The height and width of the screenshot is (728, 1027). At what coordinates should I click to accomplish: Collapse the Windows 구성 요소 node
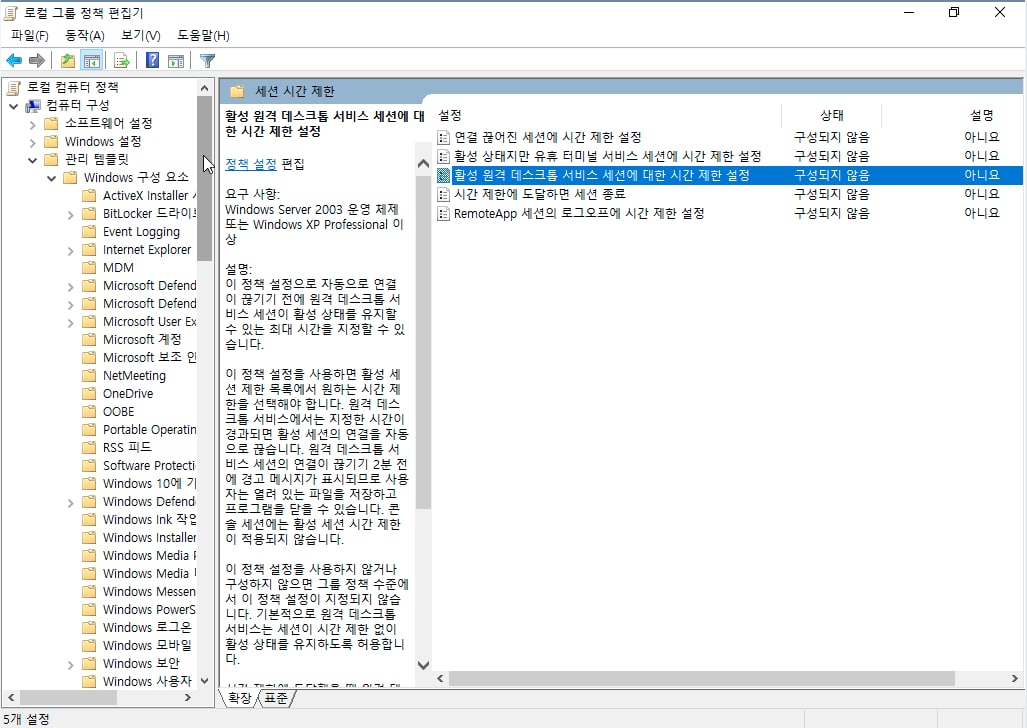coord(50,177)
